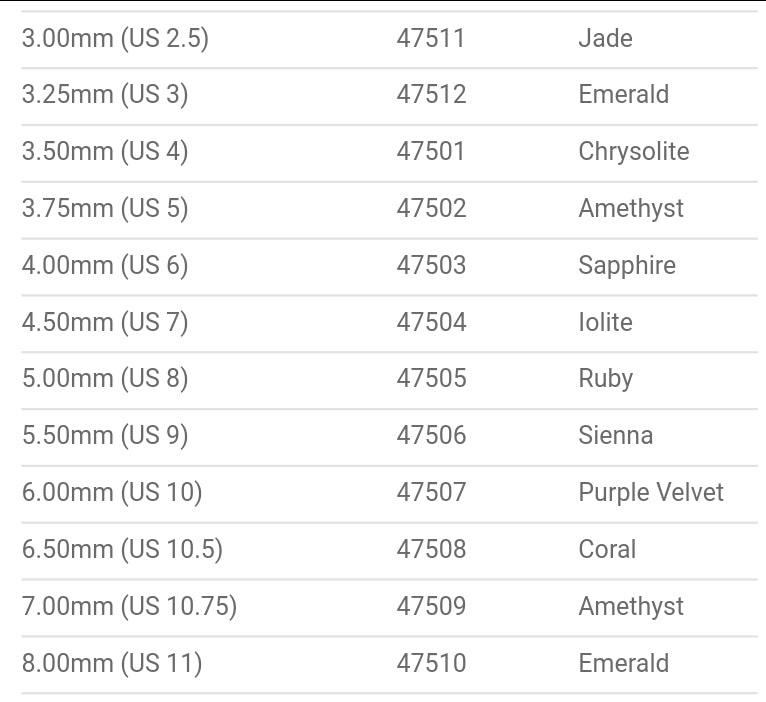Click the 4.50mm (US 7) size cell

coord(105,323)
